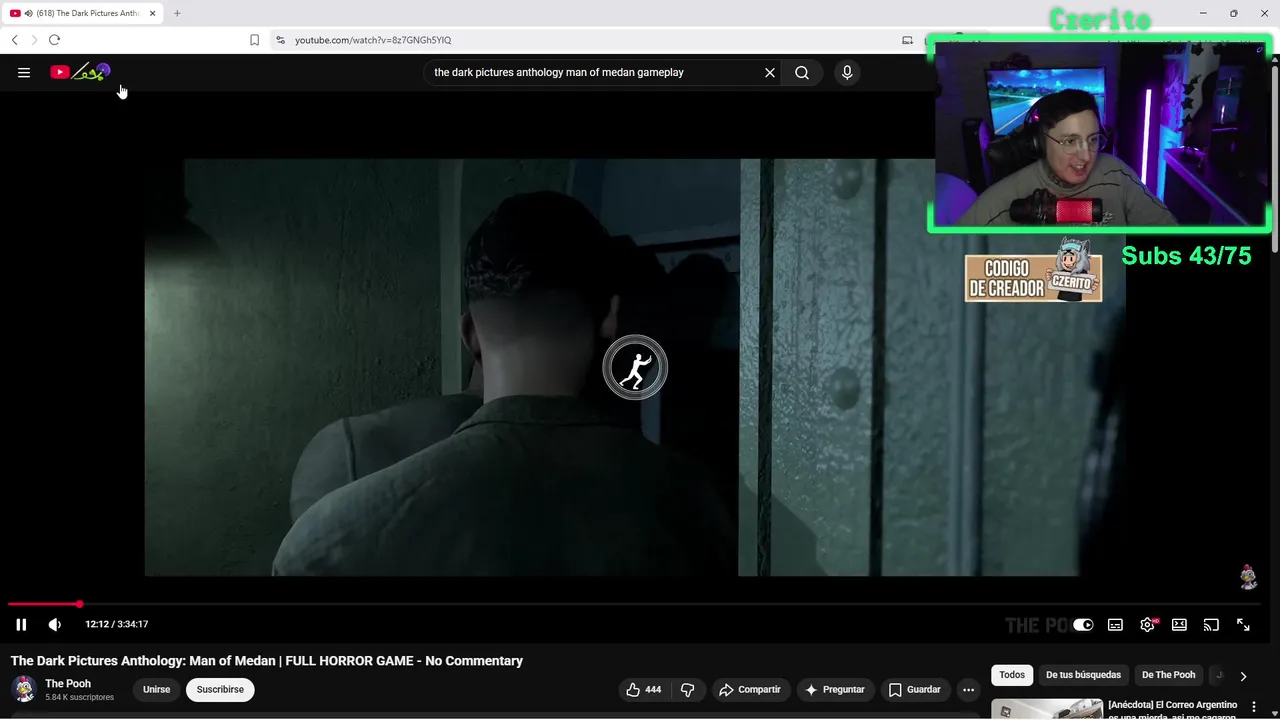Switch to theater mode

tap(1179, 625)
